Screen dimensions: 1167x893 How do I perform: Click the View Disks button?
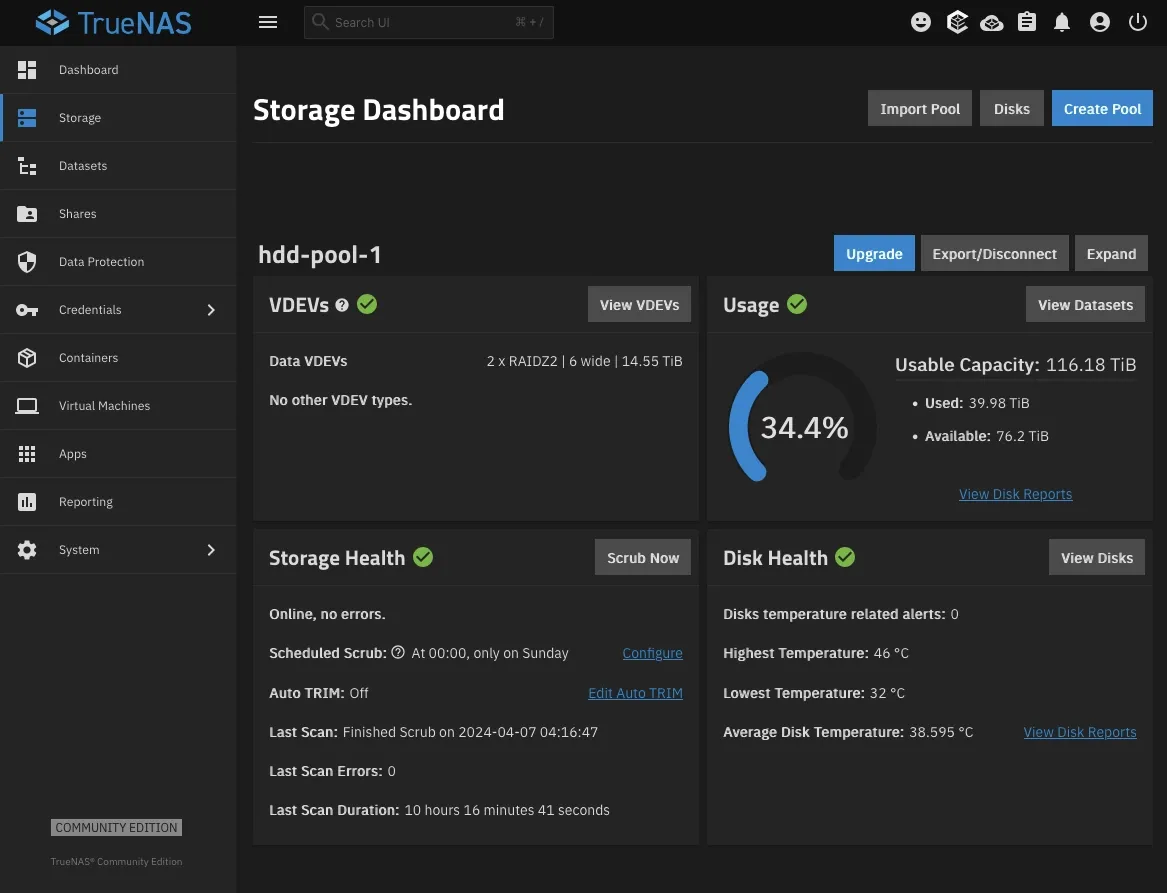1096,557
